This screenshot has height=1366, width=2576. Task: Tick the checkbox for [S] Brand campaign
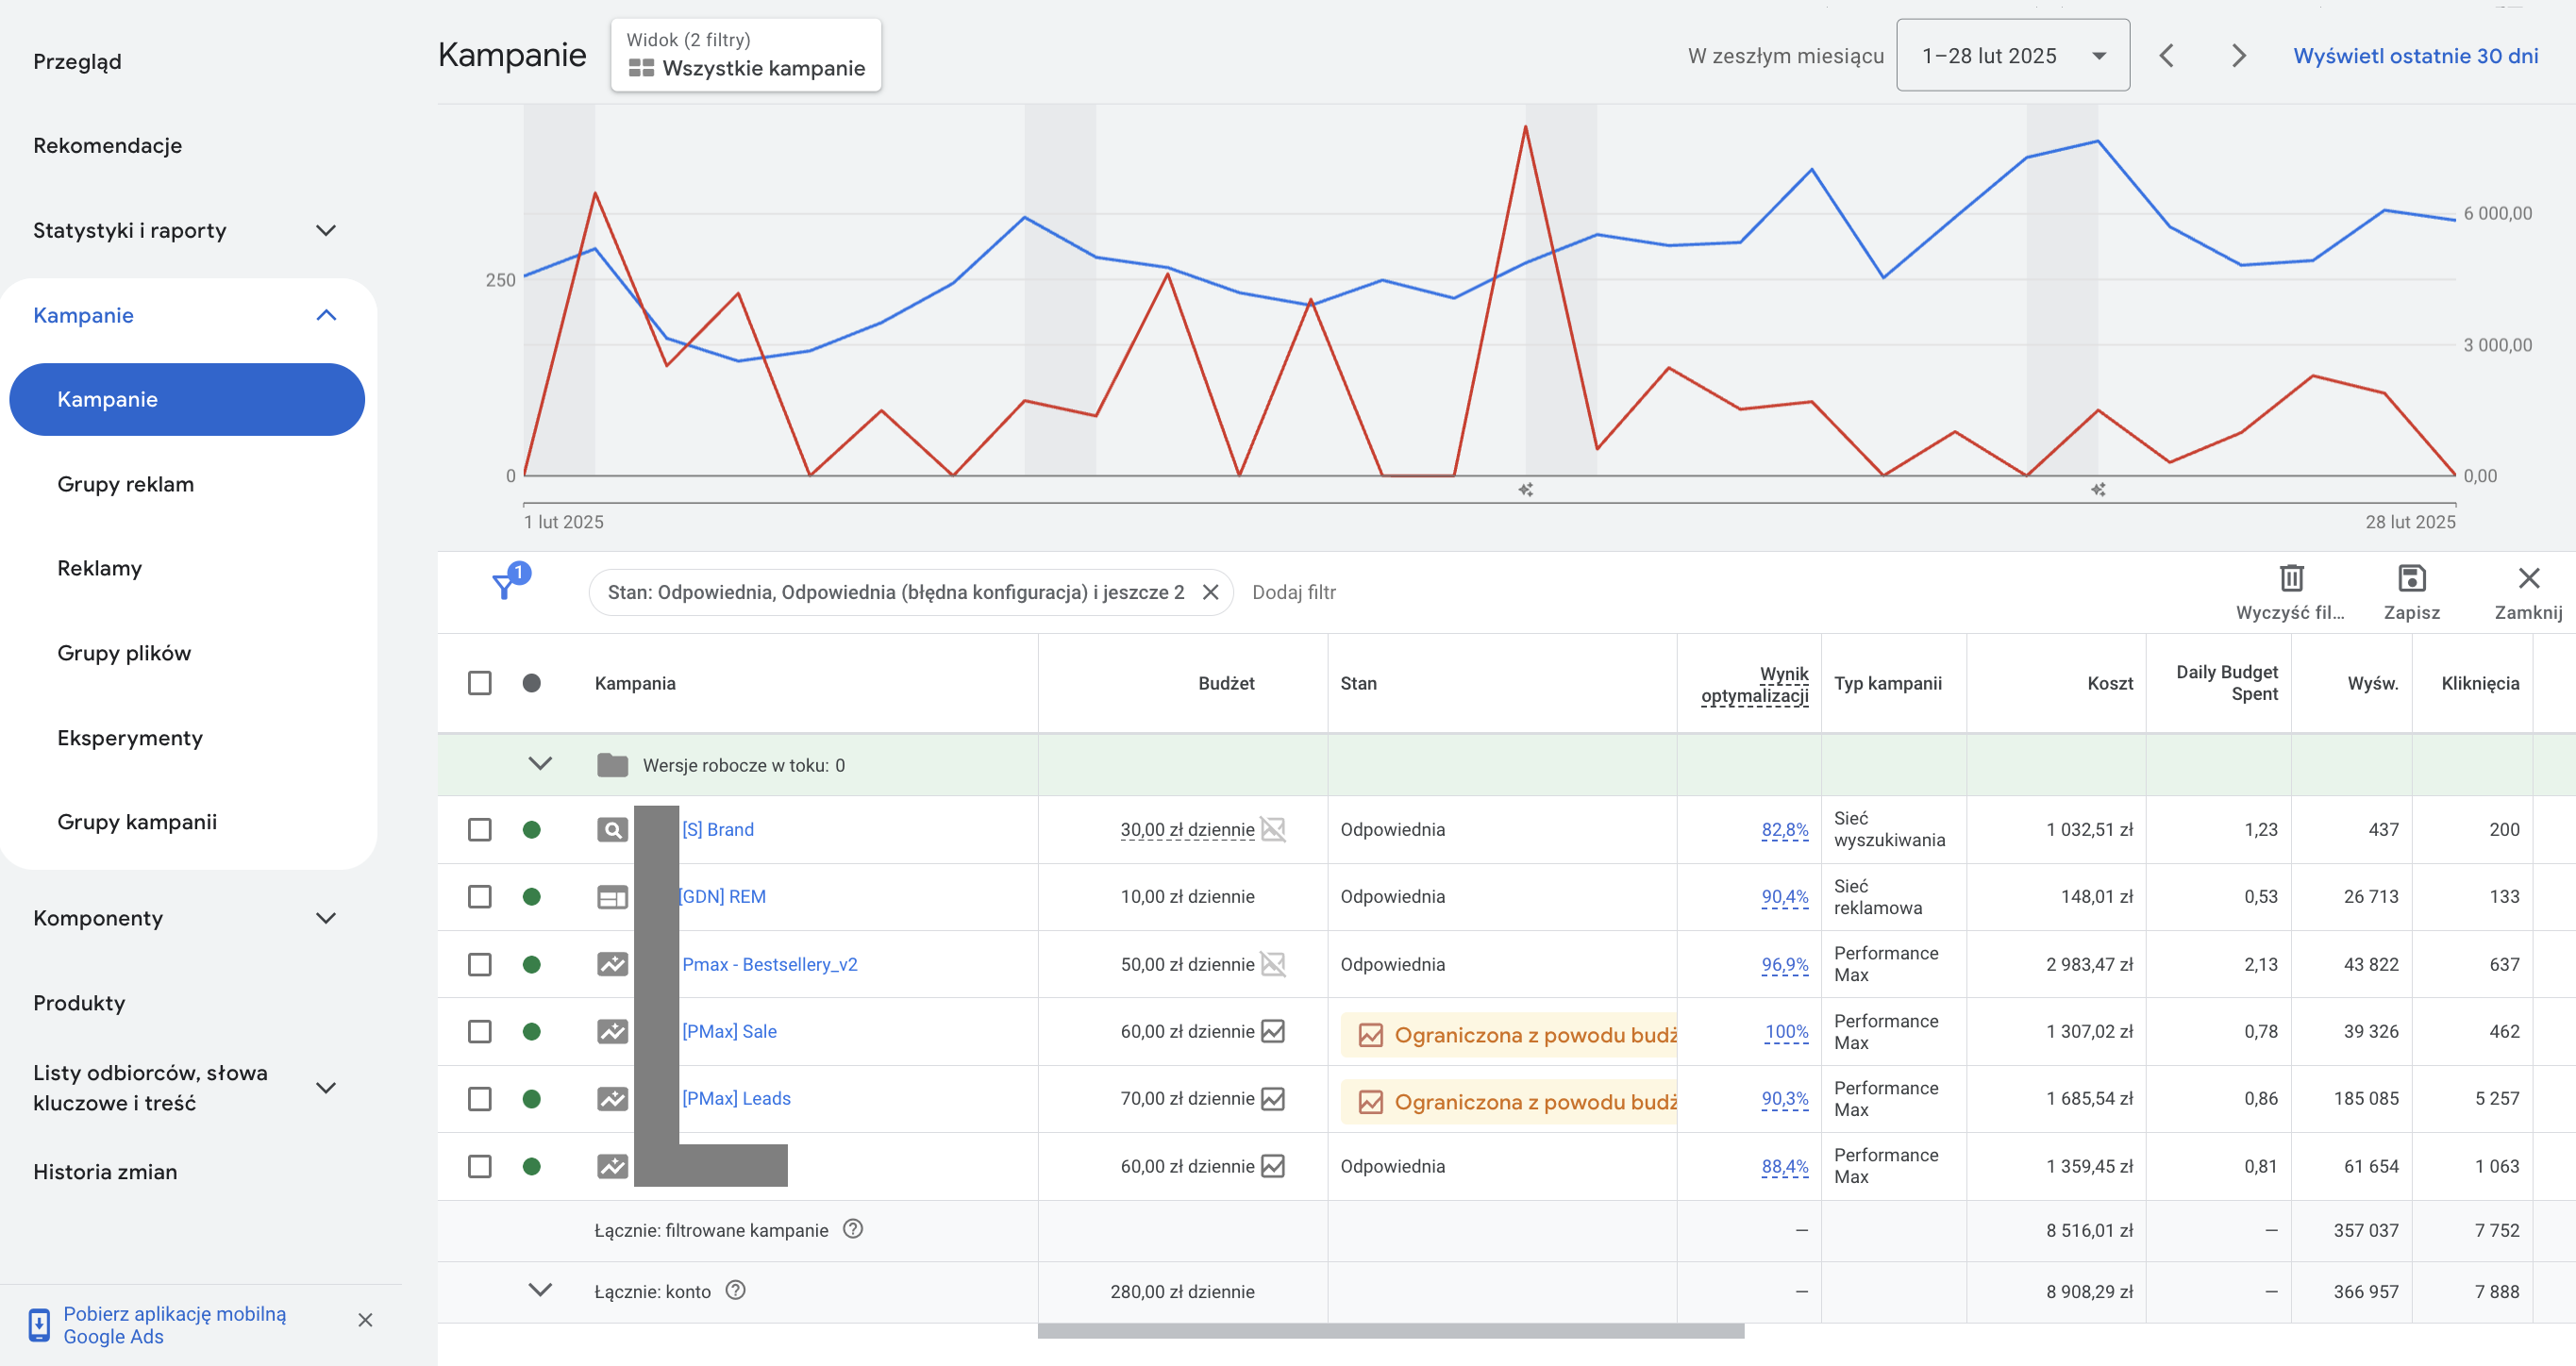coord(480,829)
